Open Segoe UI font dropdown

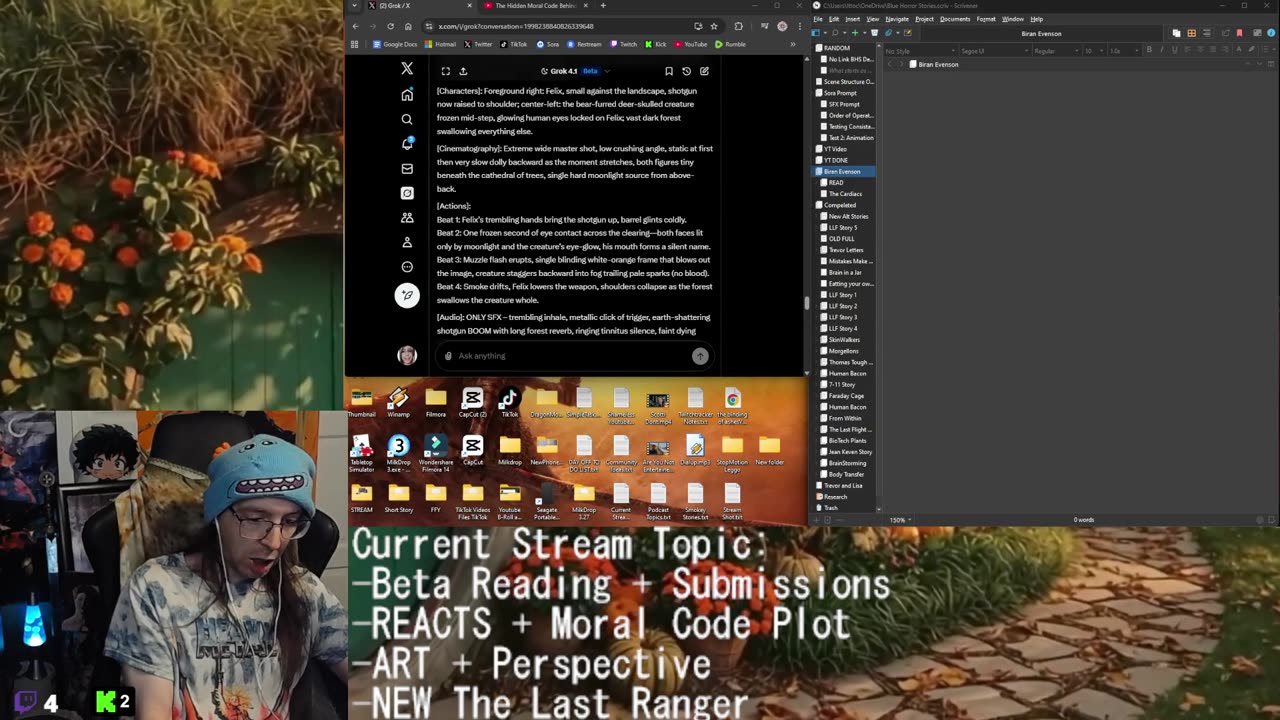click(x=994, y=51)
